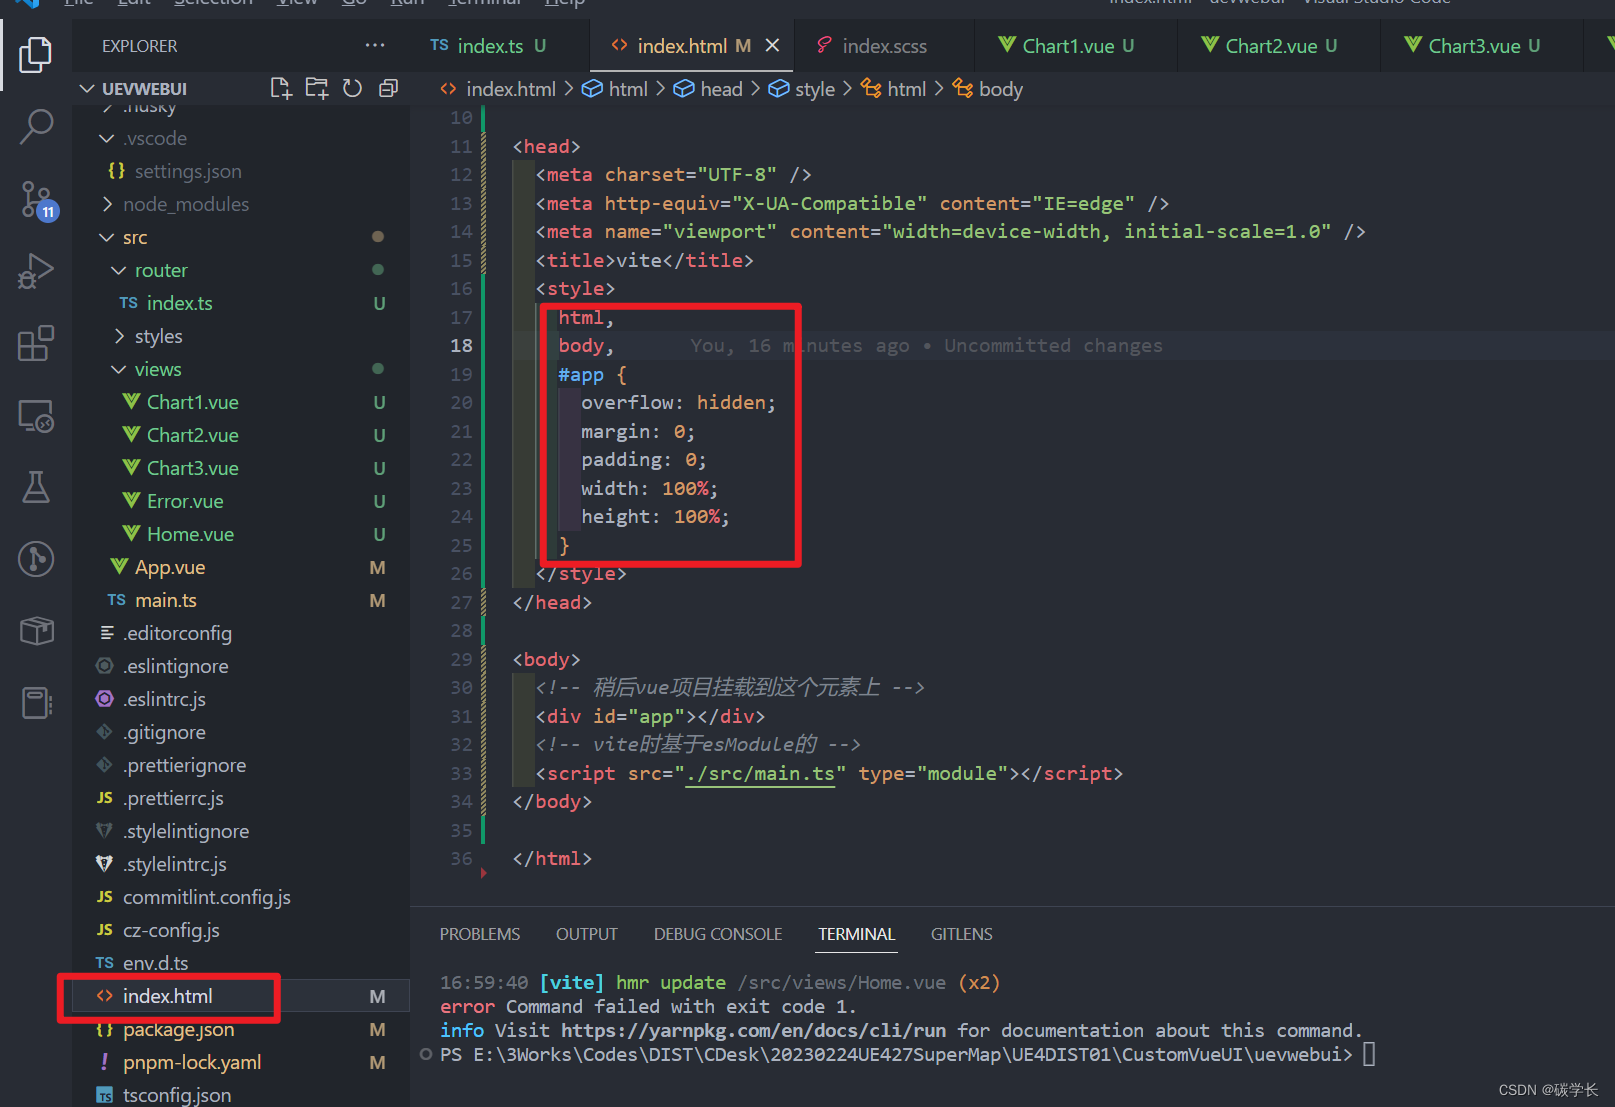
Task: Open Explorer more actions ellipsis
Action: coord(375,45)
